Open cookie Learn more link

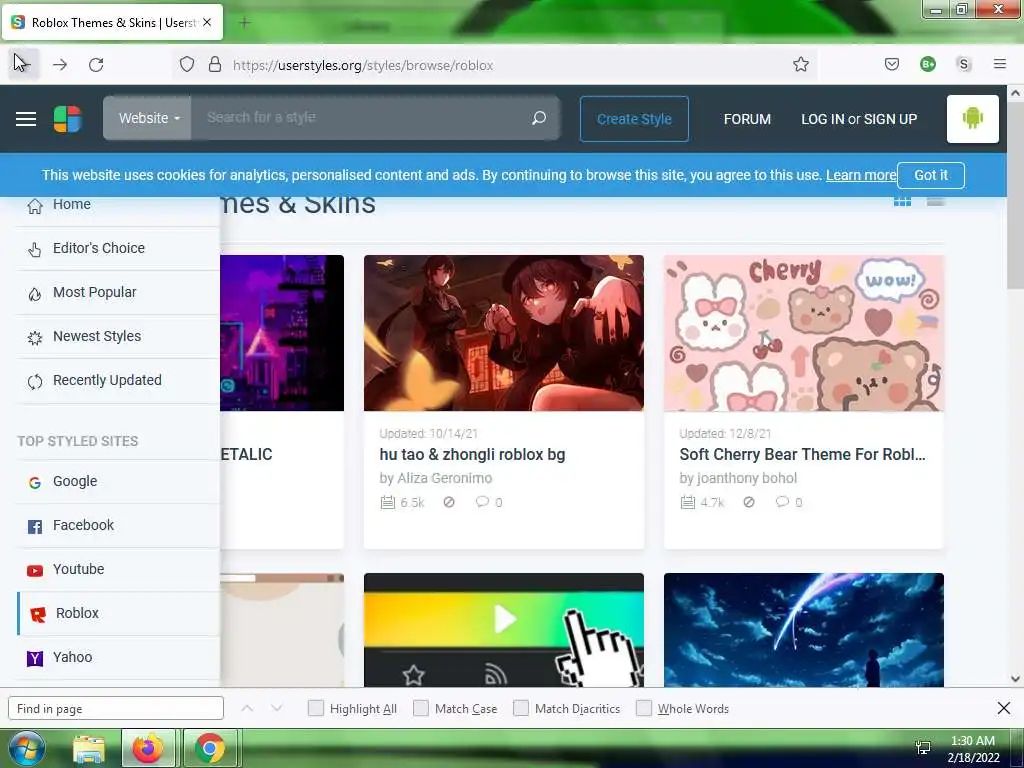[861, 175]
